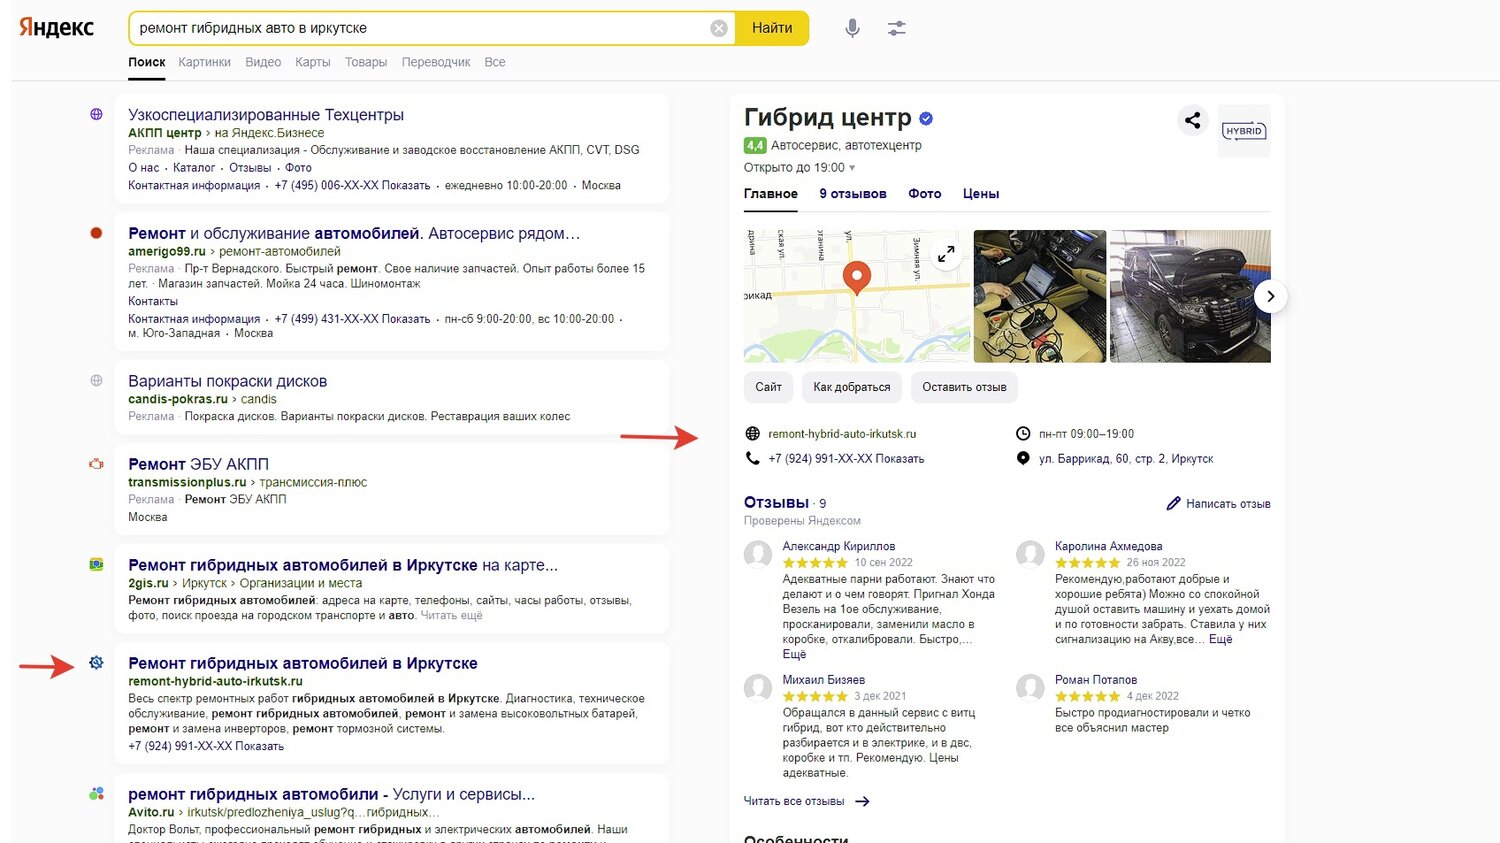The image size is (1500, 843).
Task: Show АКПП центр phone +7 (495) 006
Action: tap(352, 186)
